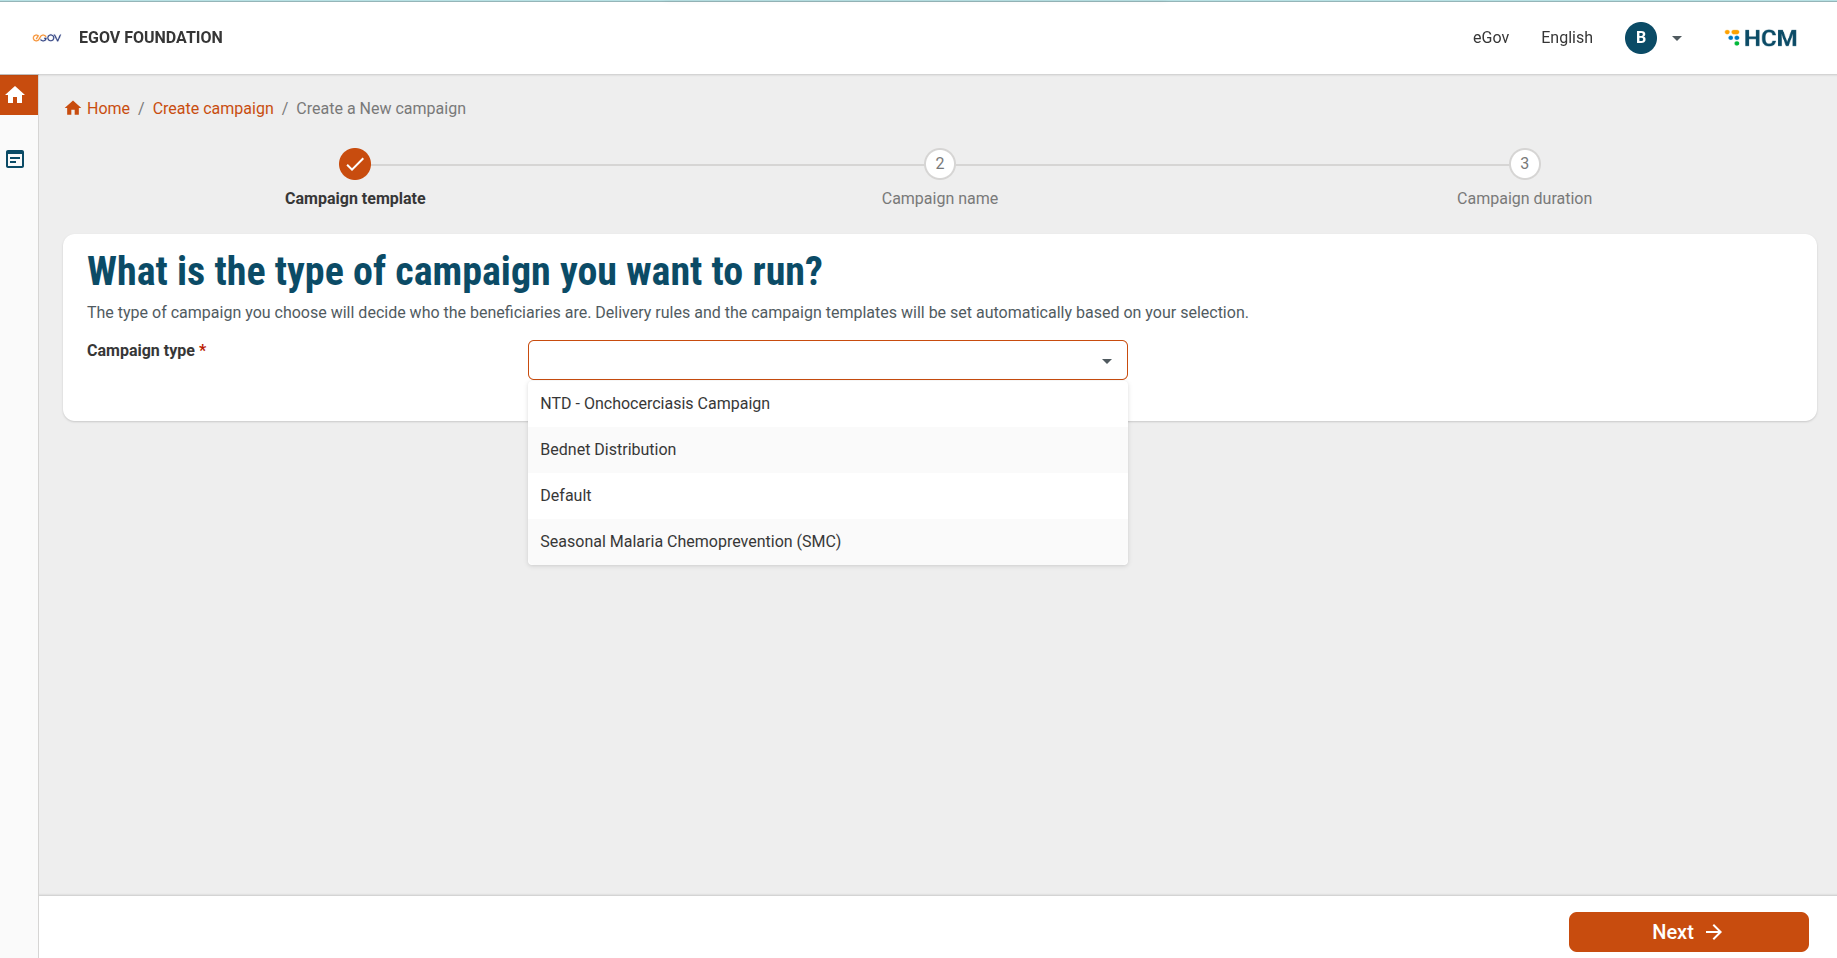The height and width of the screenshot is (958, 1837).
Task: Open the Create campaign breadcrumb link
Action: pyautogui.click(x=213, y=108)
